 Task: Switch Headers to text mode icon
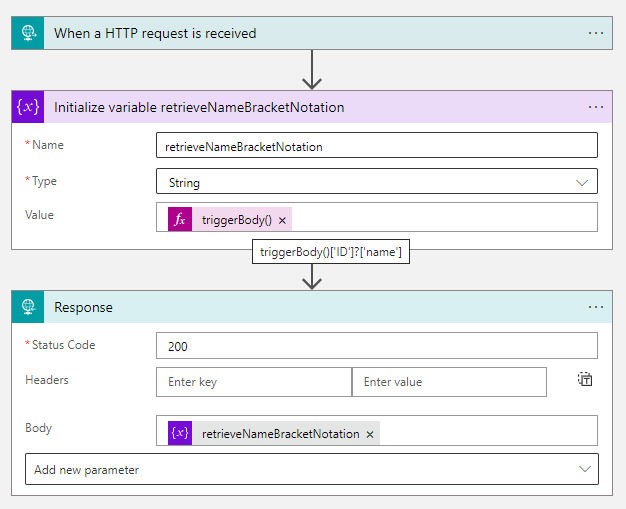585,379
